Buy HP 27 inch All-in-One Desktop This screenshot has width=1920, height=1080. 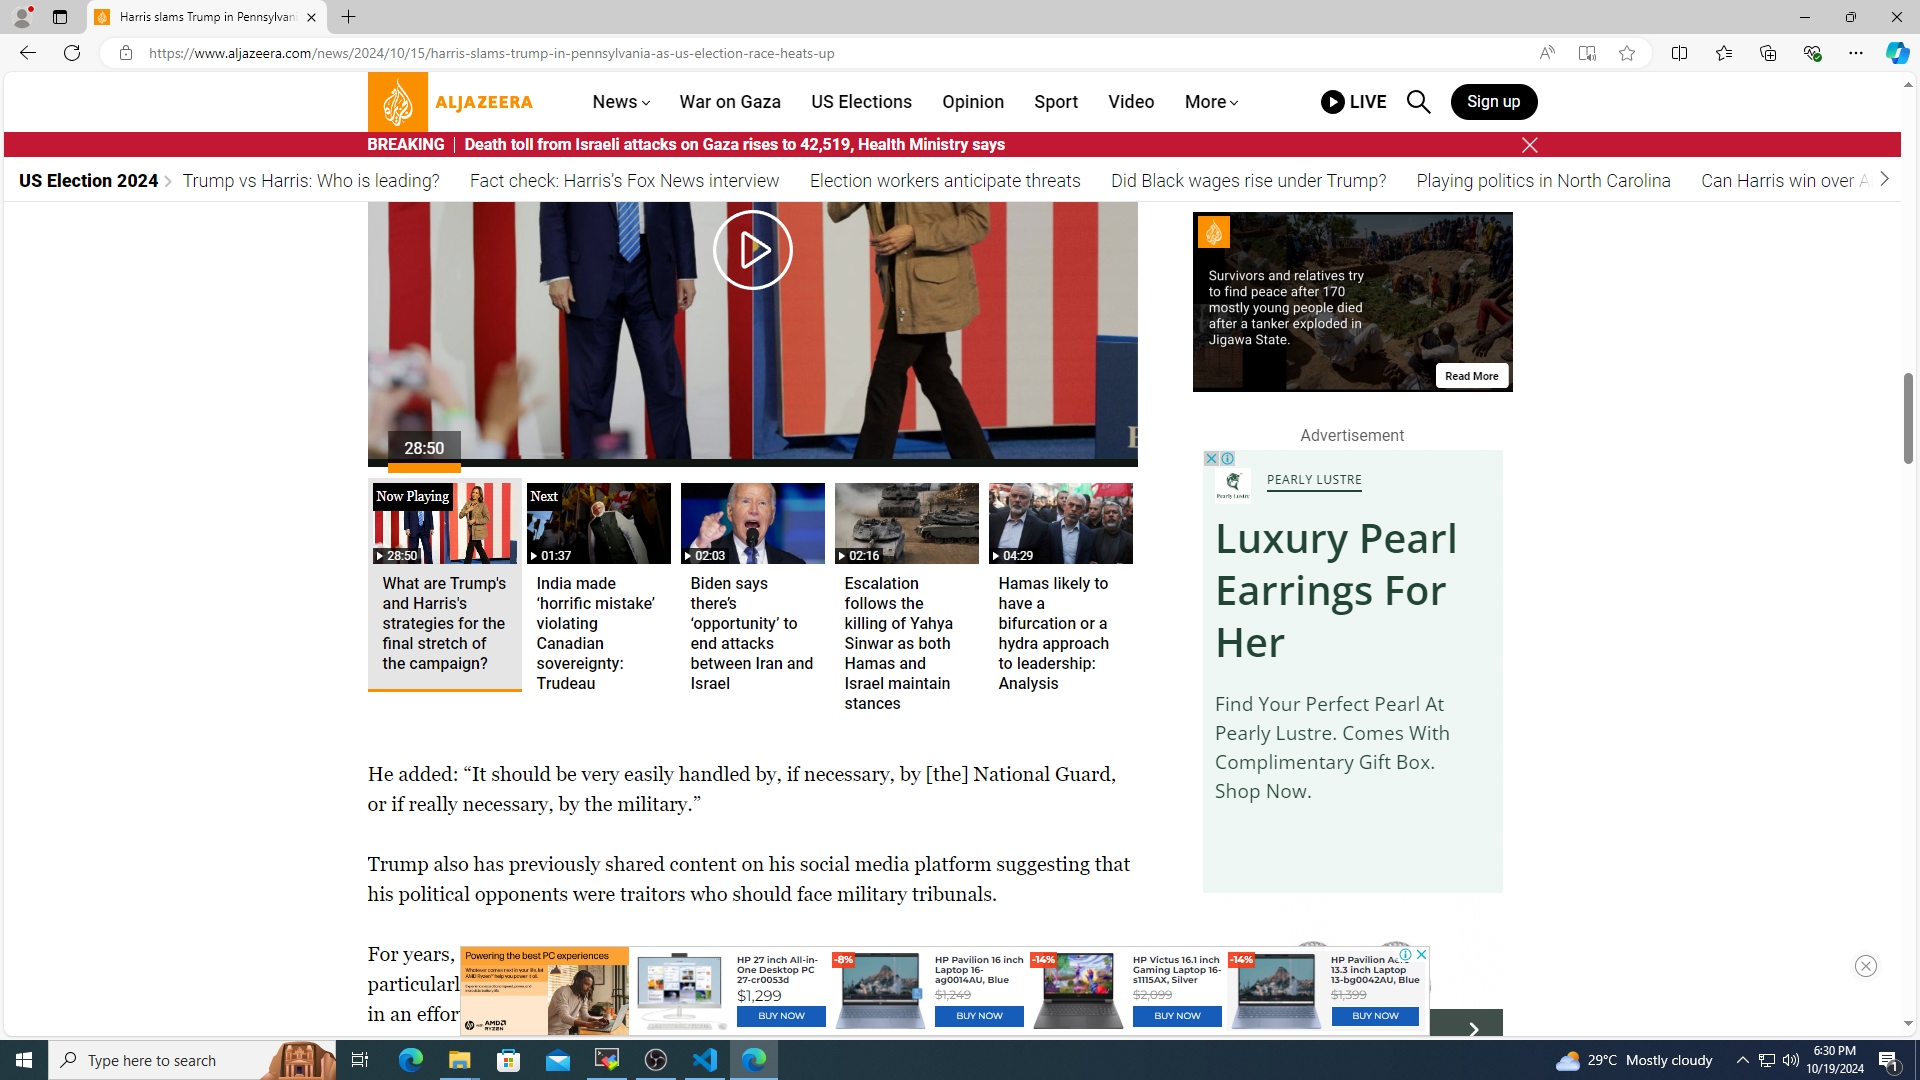(x=781, y=1016)
